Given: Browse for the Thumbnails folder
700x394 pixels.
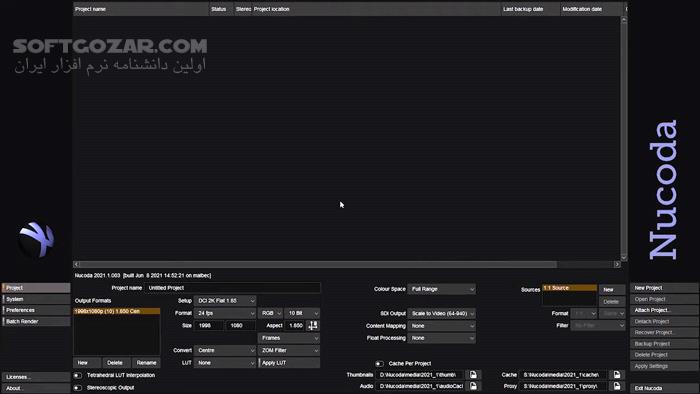Looking at the screenshot, I should 473,375.
